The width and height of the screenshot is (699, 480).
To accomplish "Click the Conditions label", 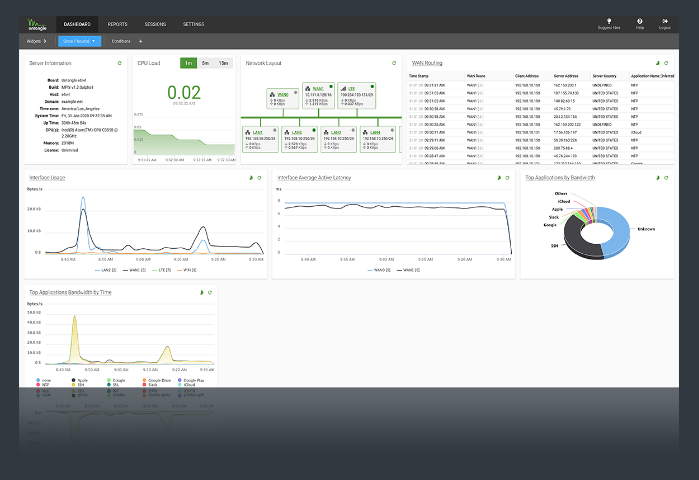I will click(121, 41).
